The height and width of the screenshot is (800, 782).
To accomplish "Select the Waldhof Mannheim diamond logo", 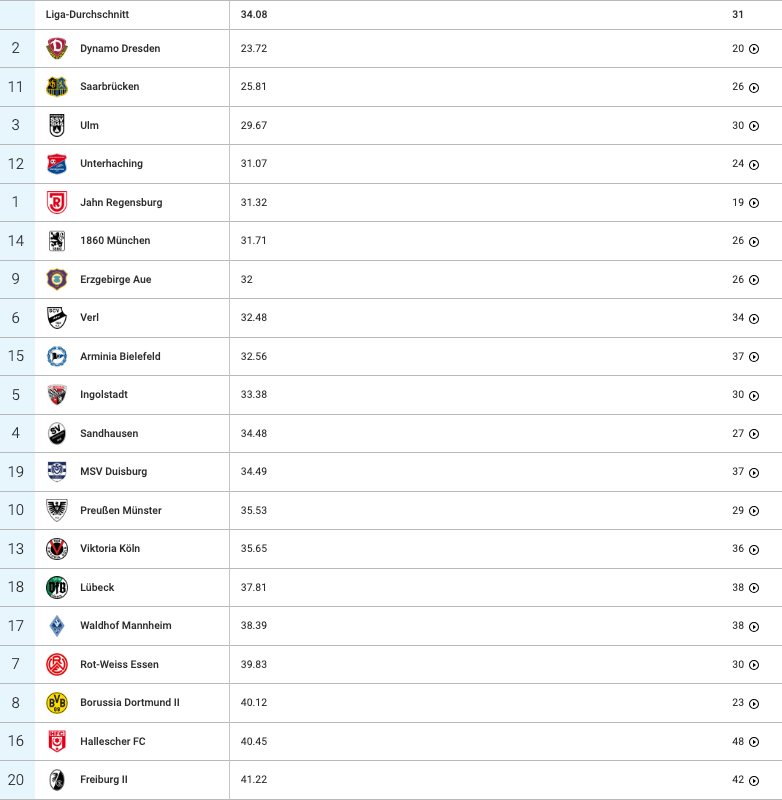I will (57, 626).
